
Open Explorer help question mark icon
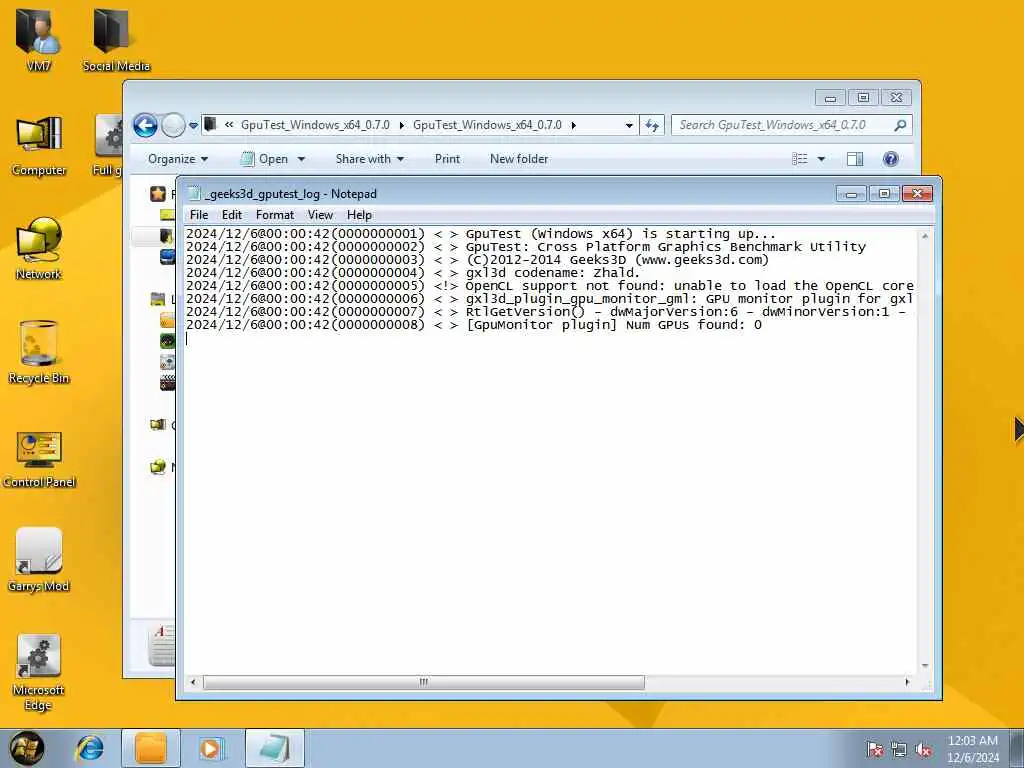(x=890, y=159)
